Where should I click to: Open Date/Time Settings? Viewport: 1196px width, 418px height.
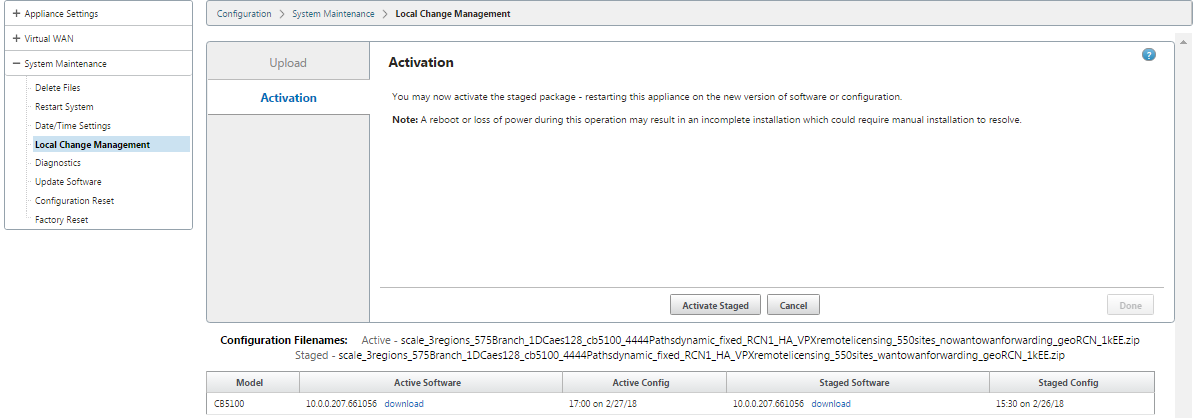pyautogui.click(x=72, y=125)
